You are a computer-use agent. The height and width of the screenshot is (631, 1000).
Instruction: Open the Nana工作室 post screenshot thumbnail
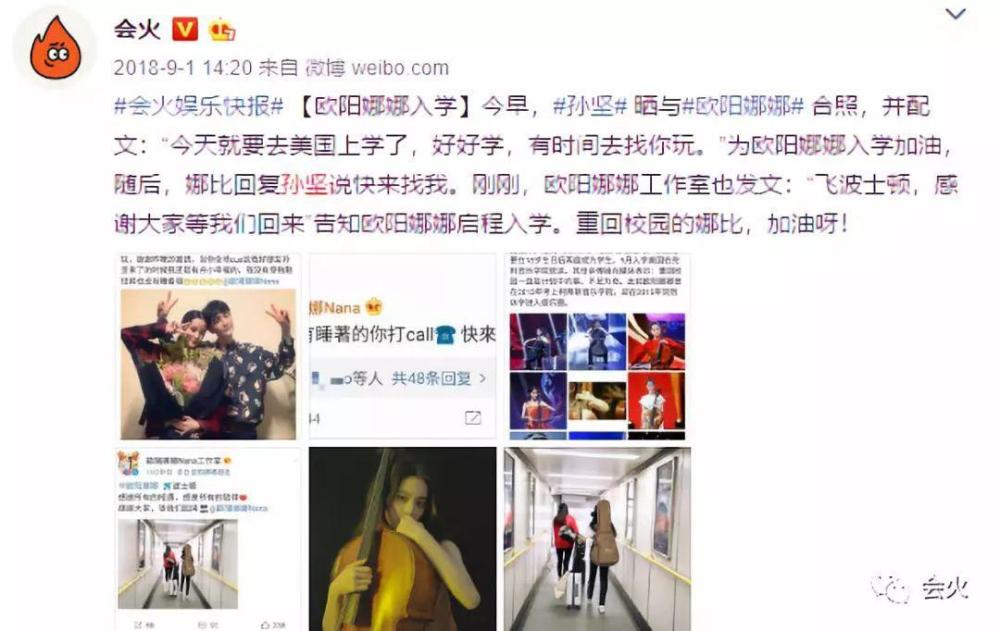coord(208,539)
